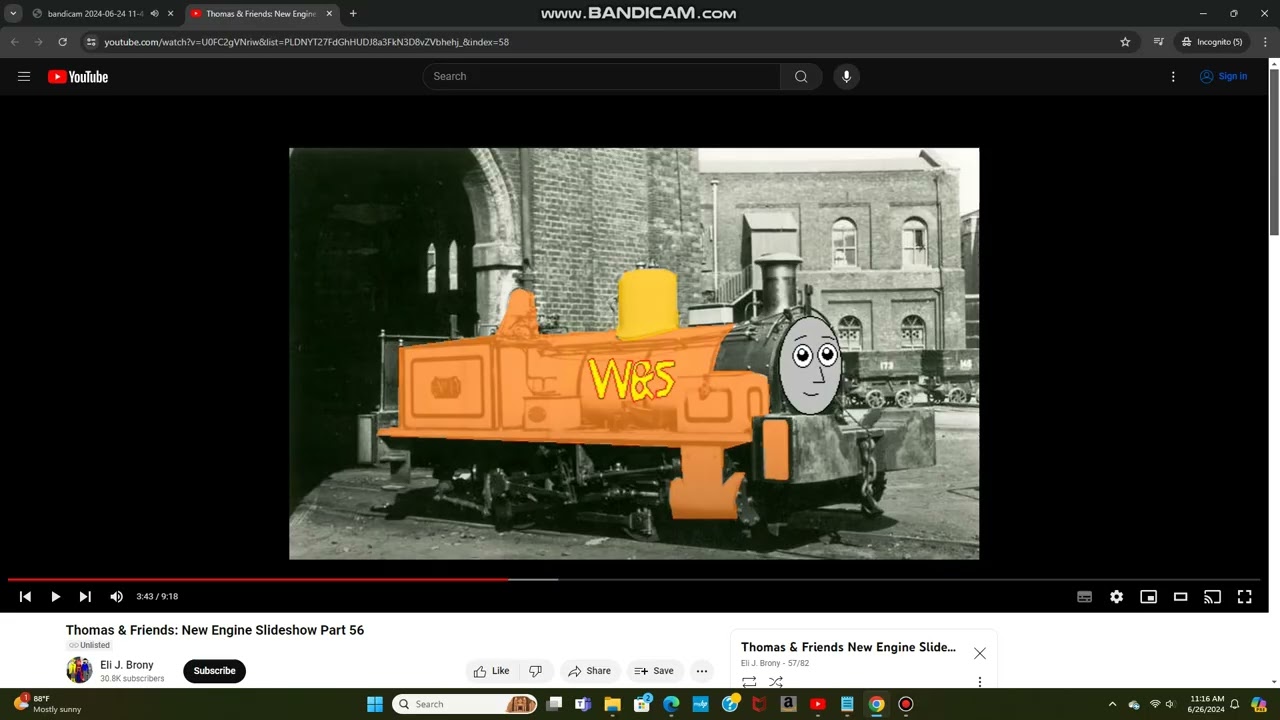
Task: Go back in browser history
Action: point(14,42)
